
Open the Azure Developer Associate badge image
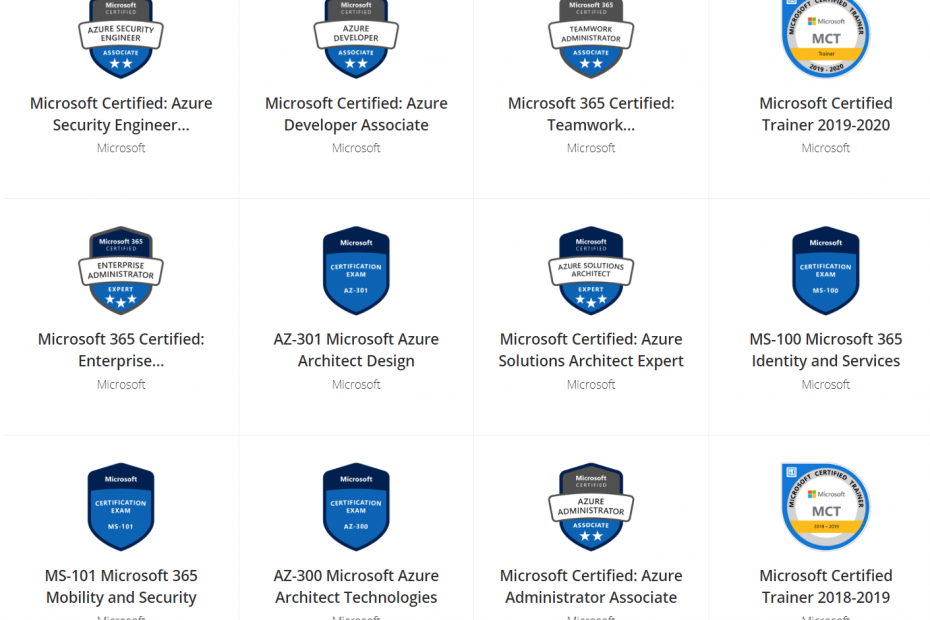click(356, 39)
